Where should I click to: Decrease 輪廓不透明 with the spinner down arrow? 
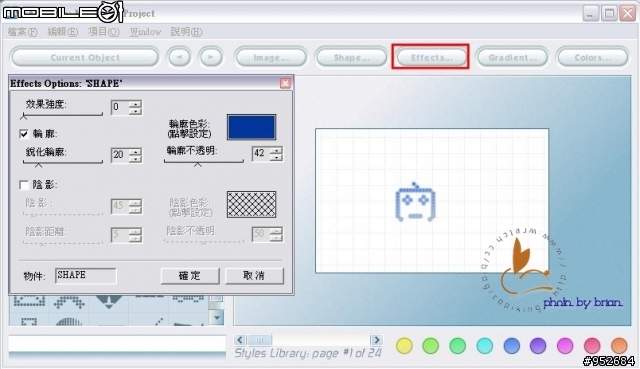click(x=276, y=157)
